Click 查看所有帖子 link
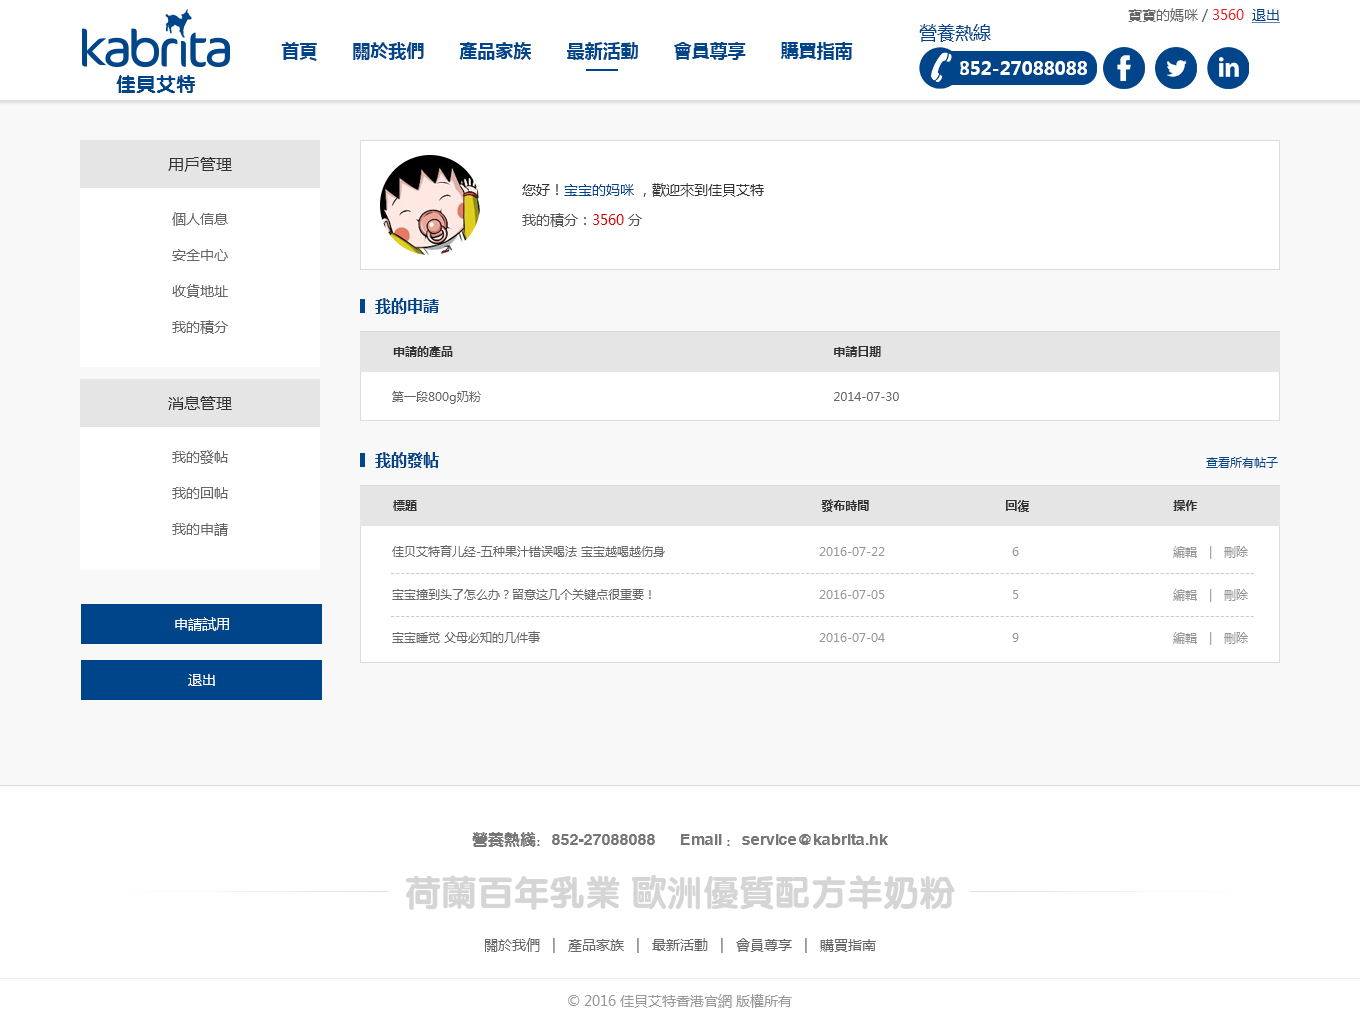 (x=1242, y=463)
